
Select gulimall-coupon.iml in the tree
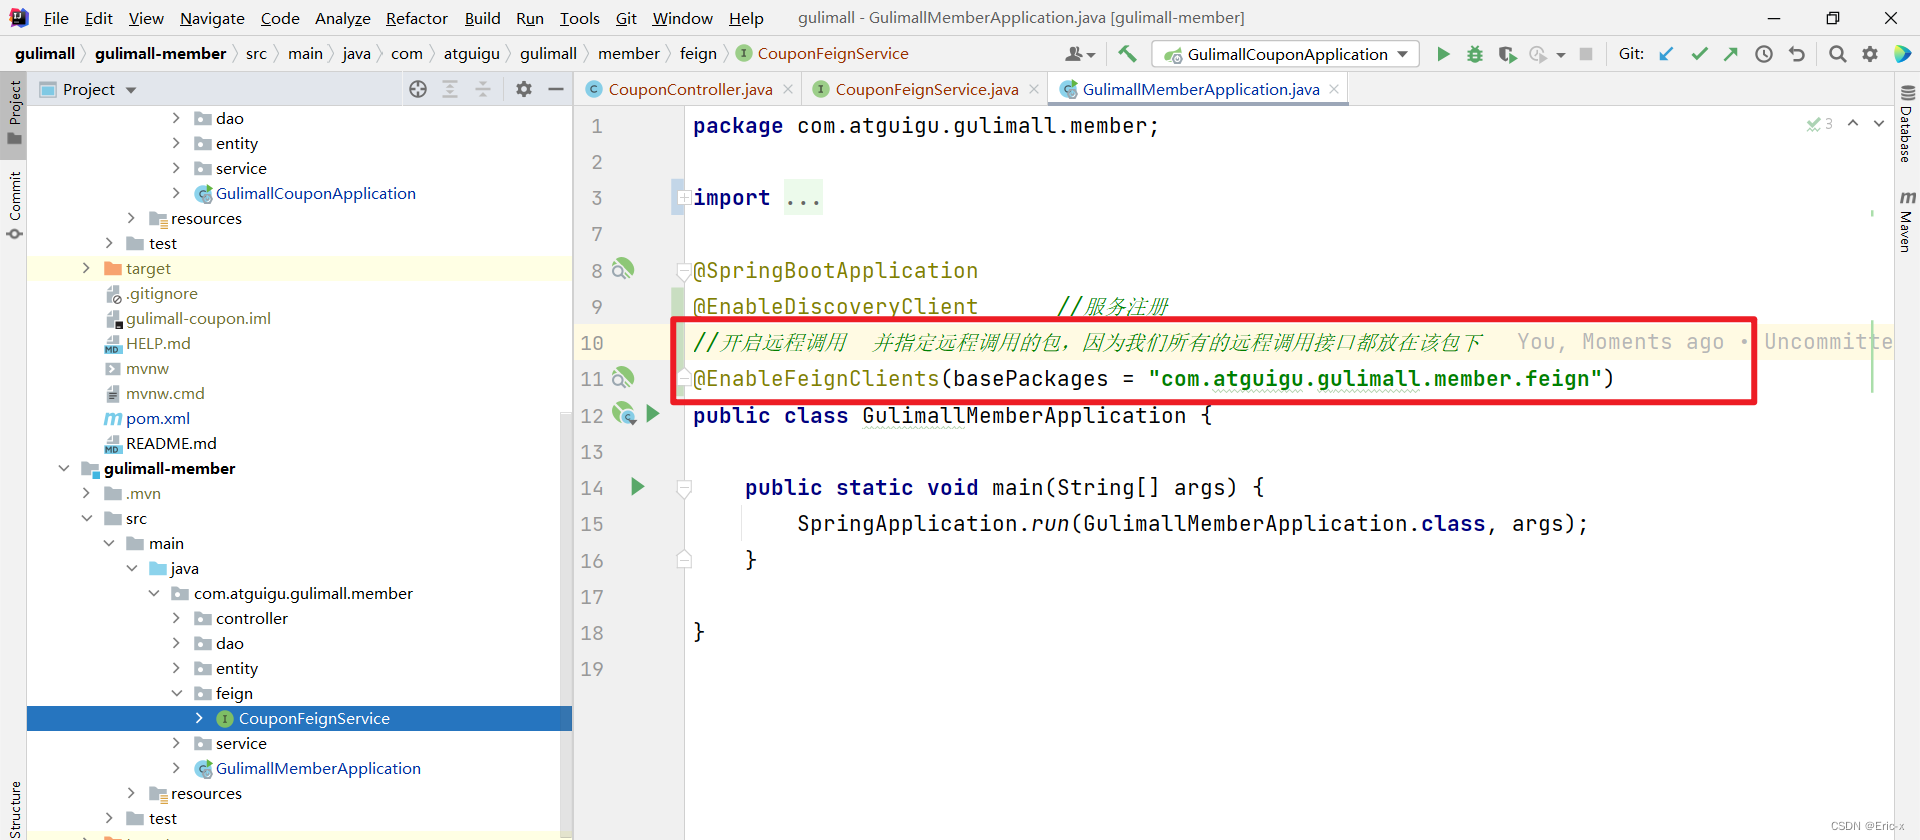coord(198,318)
